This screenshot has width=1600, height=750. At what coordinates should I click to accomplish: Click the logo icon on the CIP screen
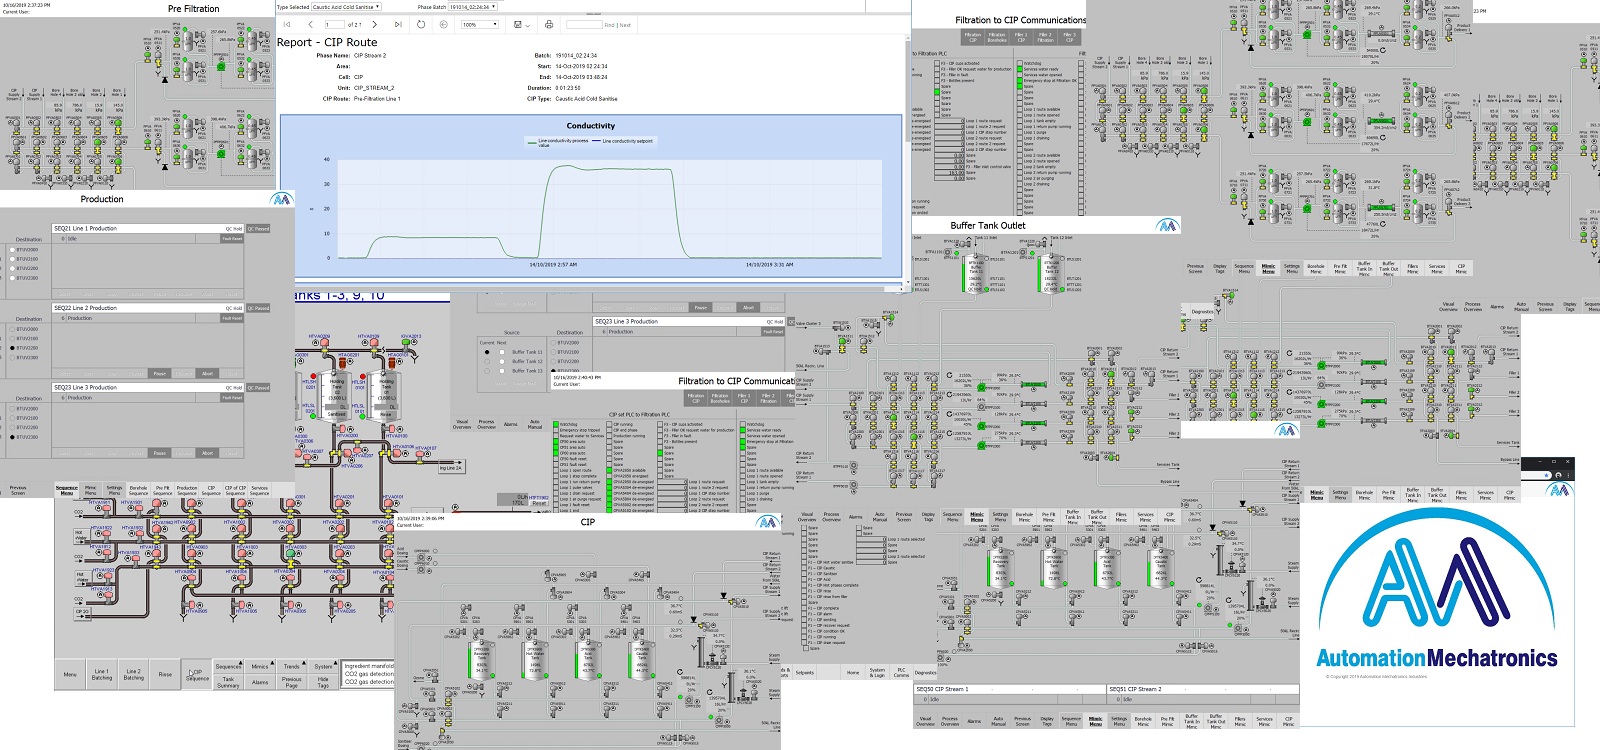pyautogui.click(x=768, y=522)
